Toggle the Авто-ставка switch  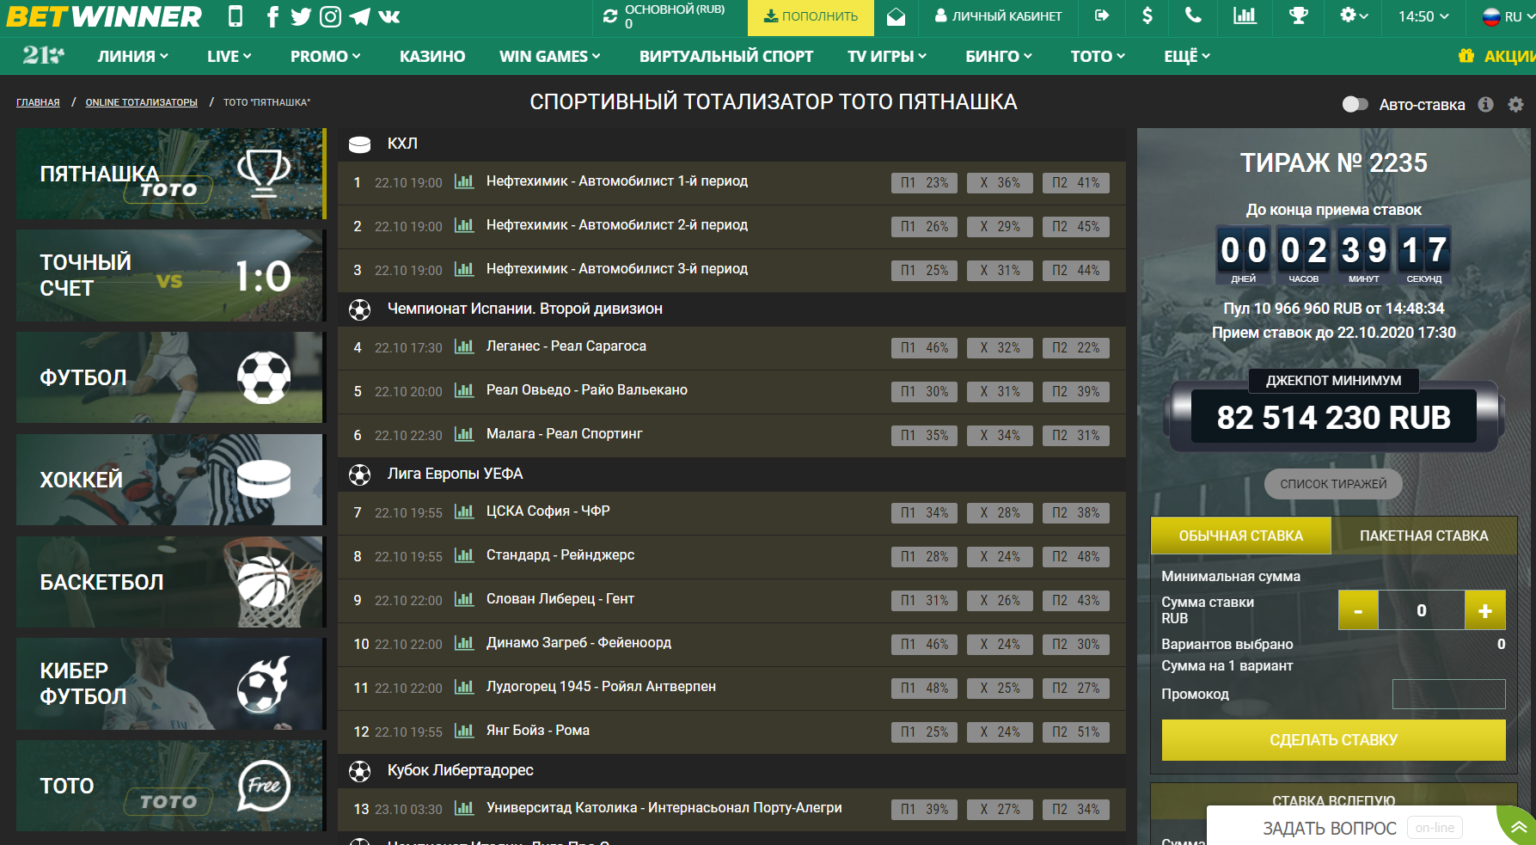pos(1355,104)
